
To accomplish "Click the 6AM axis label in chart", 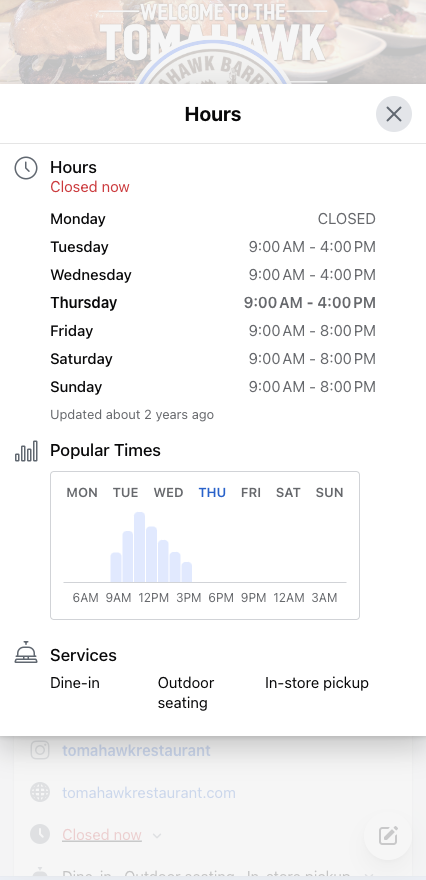I will 85,598.
